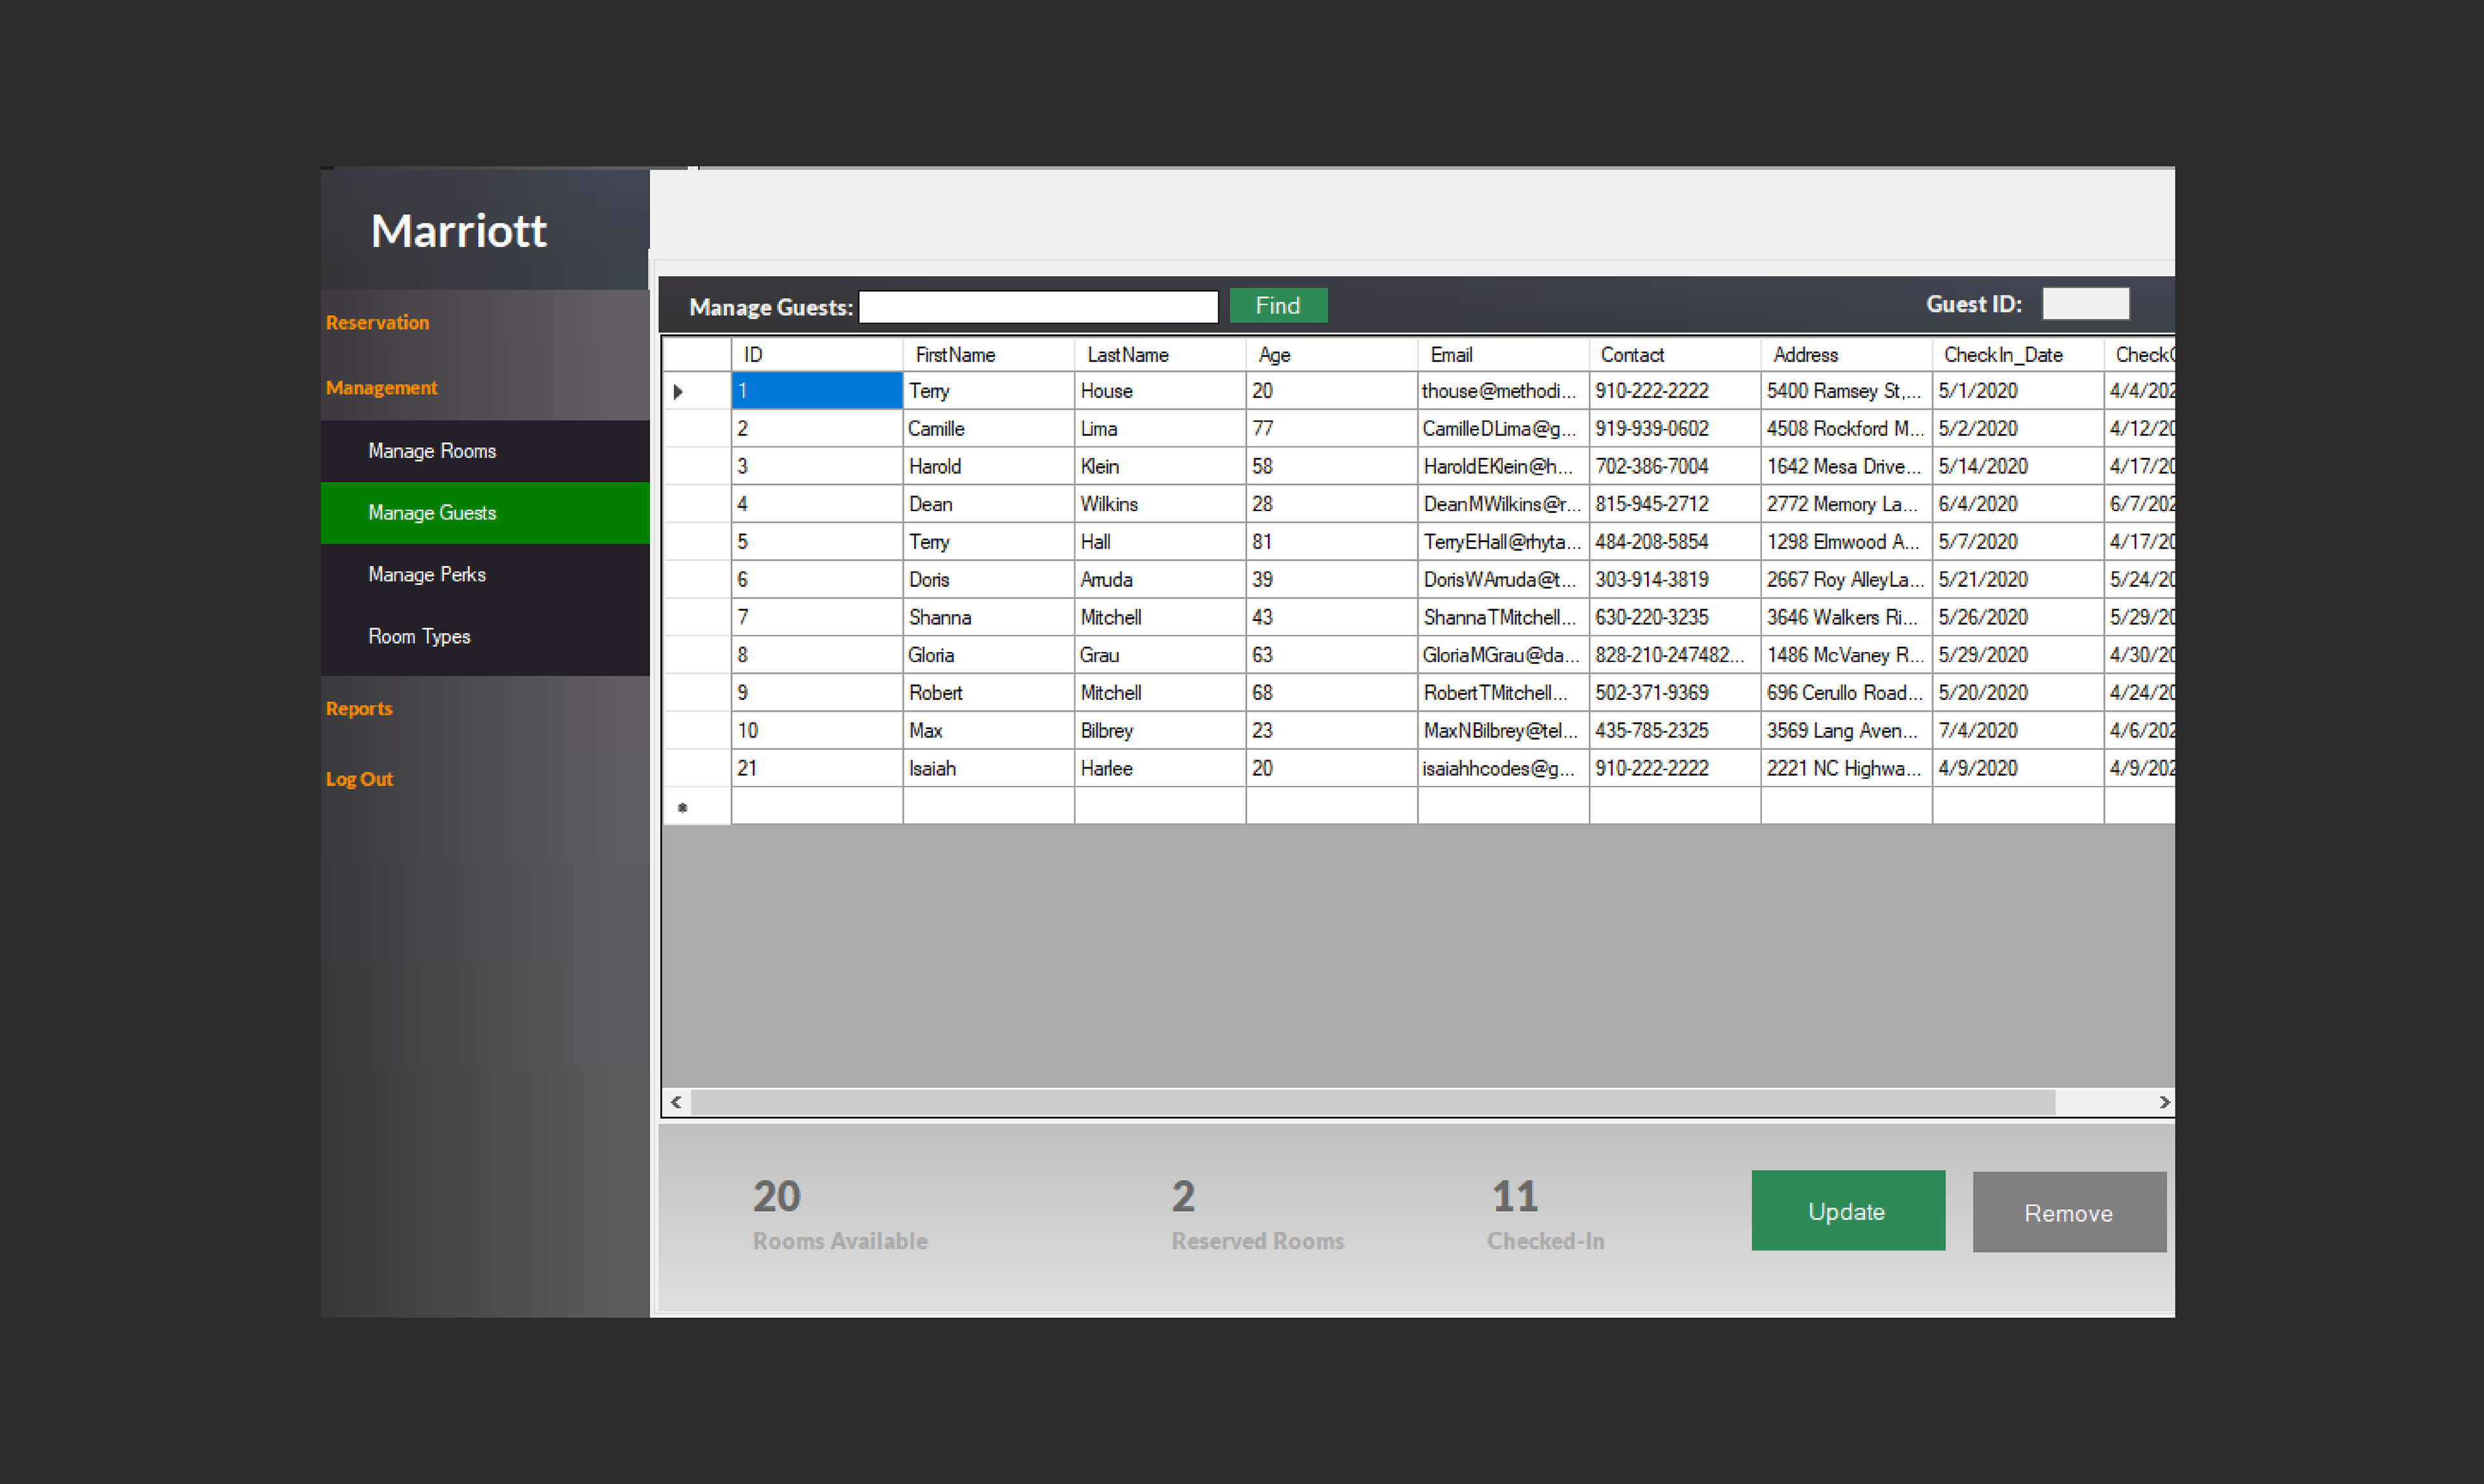The height and width of the screenshot is (1484, 2484).
Task: Click contact cell 435-785-2325
Action: 1675,731
